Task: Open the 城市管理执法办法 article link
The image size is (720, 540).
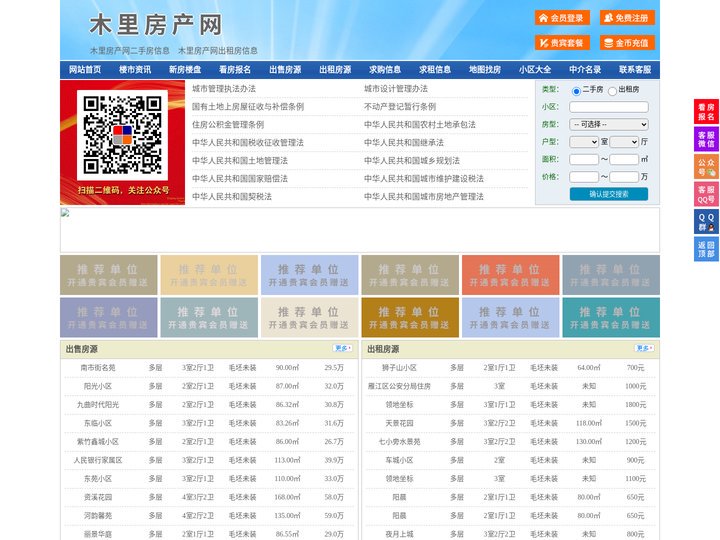Action: click(x=224, y=89)
